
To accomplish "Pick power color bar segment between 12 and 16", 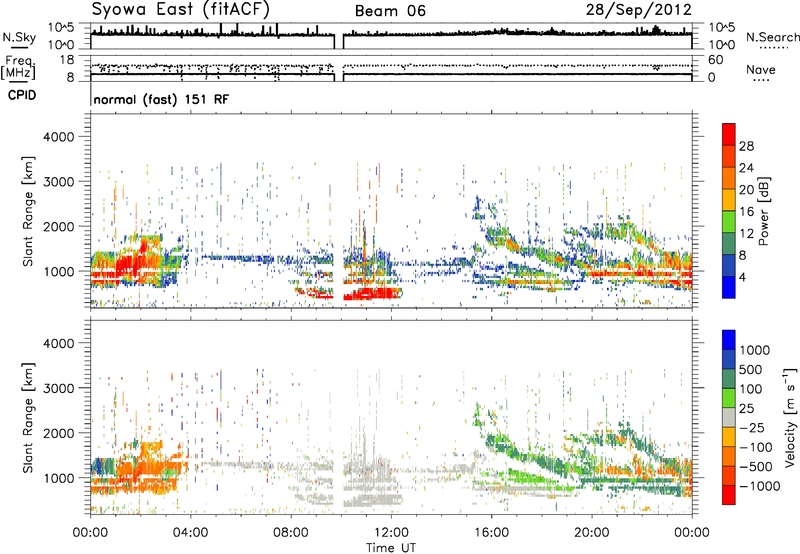I will click(729, 222).
